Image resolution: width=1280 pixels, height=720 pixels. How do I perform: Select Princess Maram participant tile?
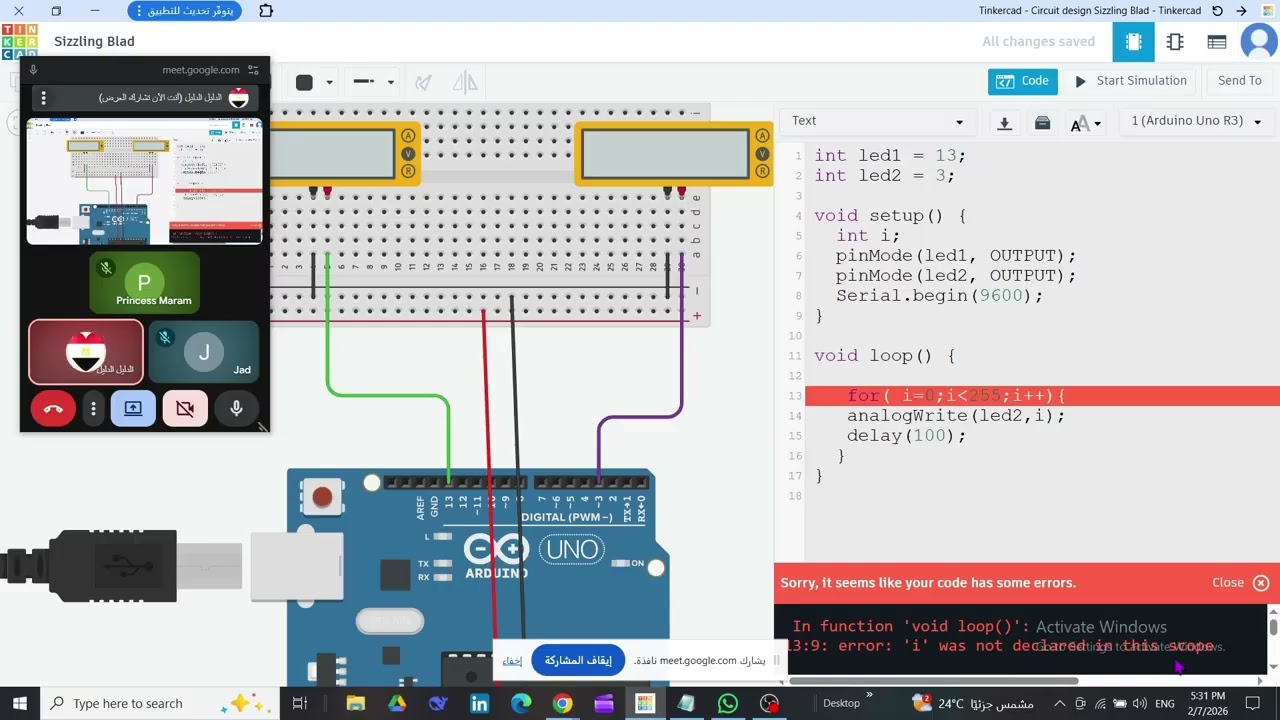145,282
